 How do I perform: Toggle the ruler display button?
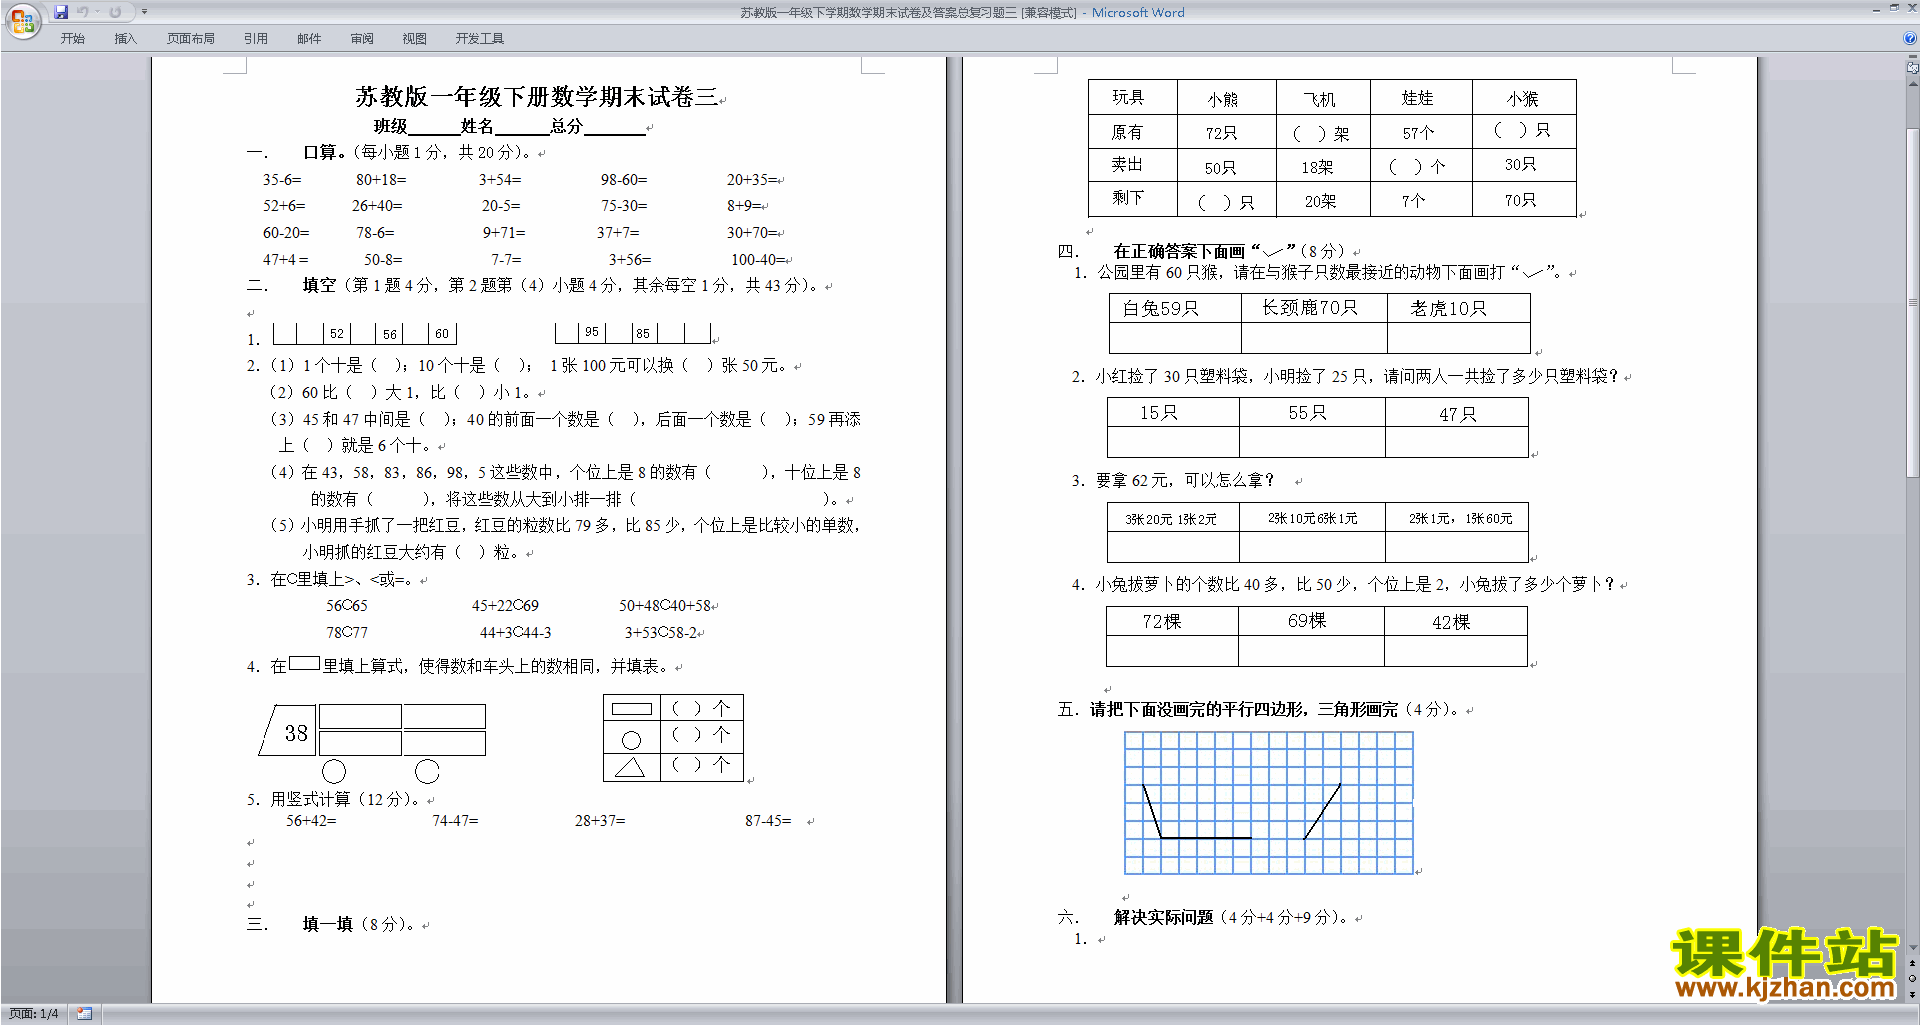tap(1913, 69)
